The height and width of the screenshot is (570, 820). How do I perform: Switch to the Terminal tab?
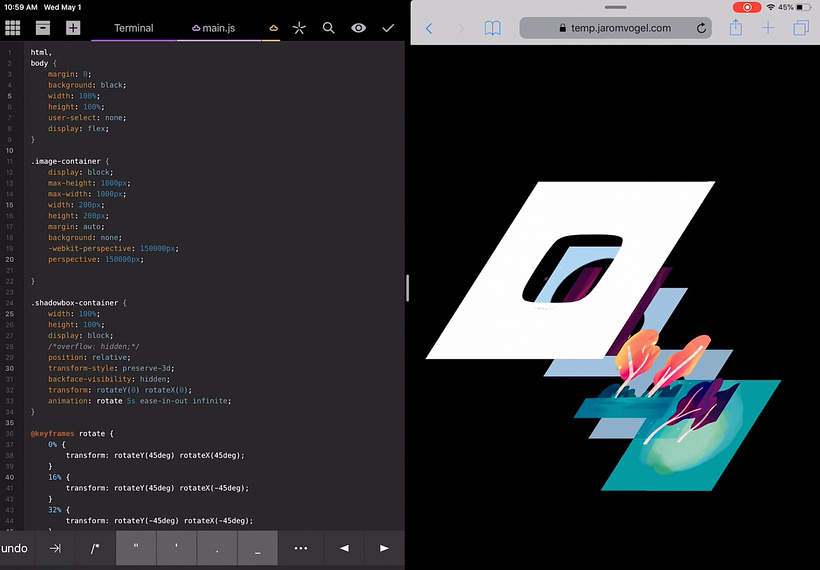click(133, 28)
